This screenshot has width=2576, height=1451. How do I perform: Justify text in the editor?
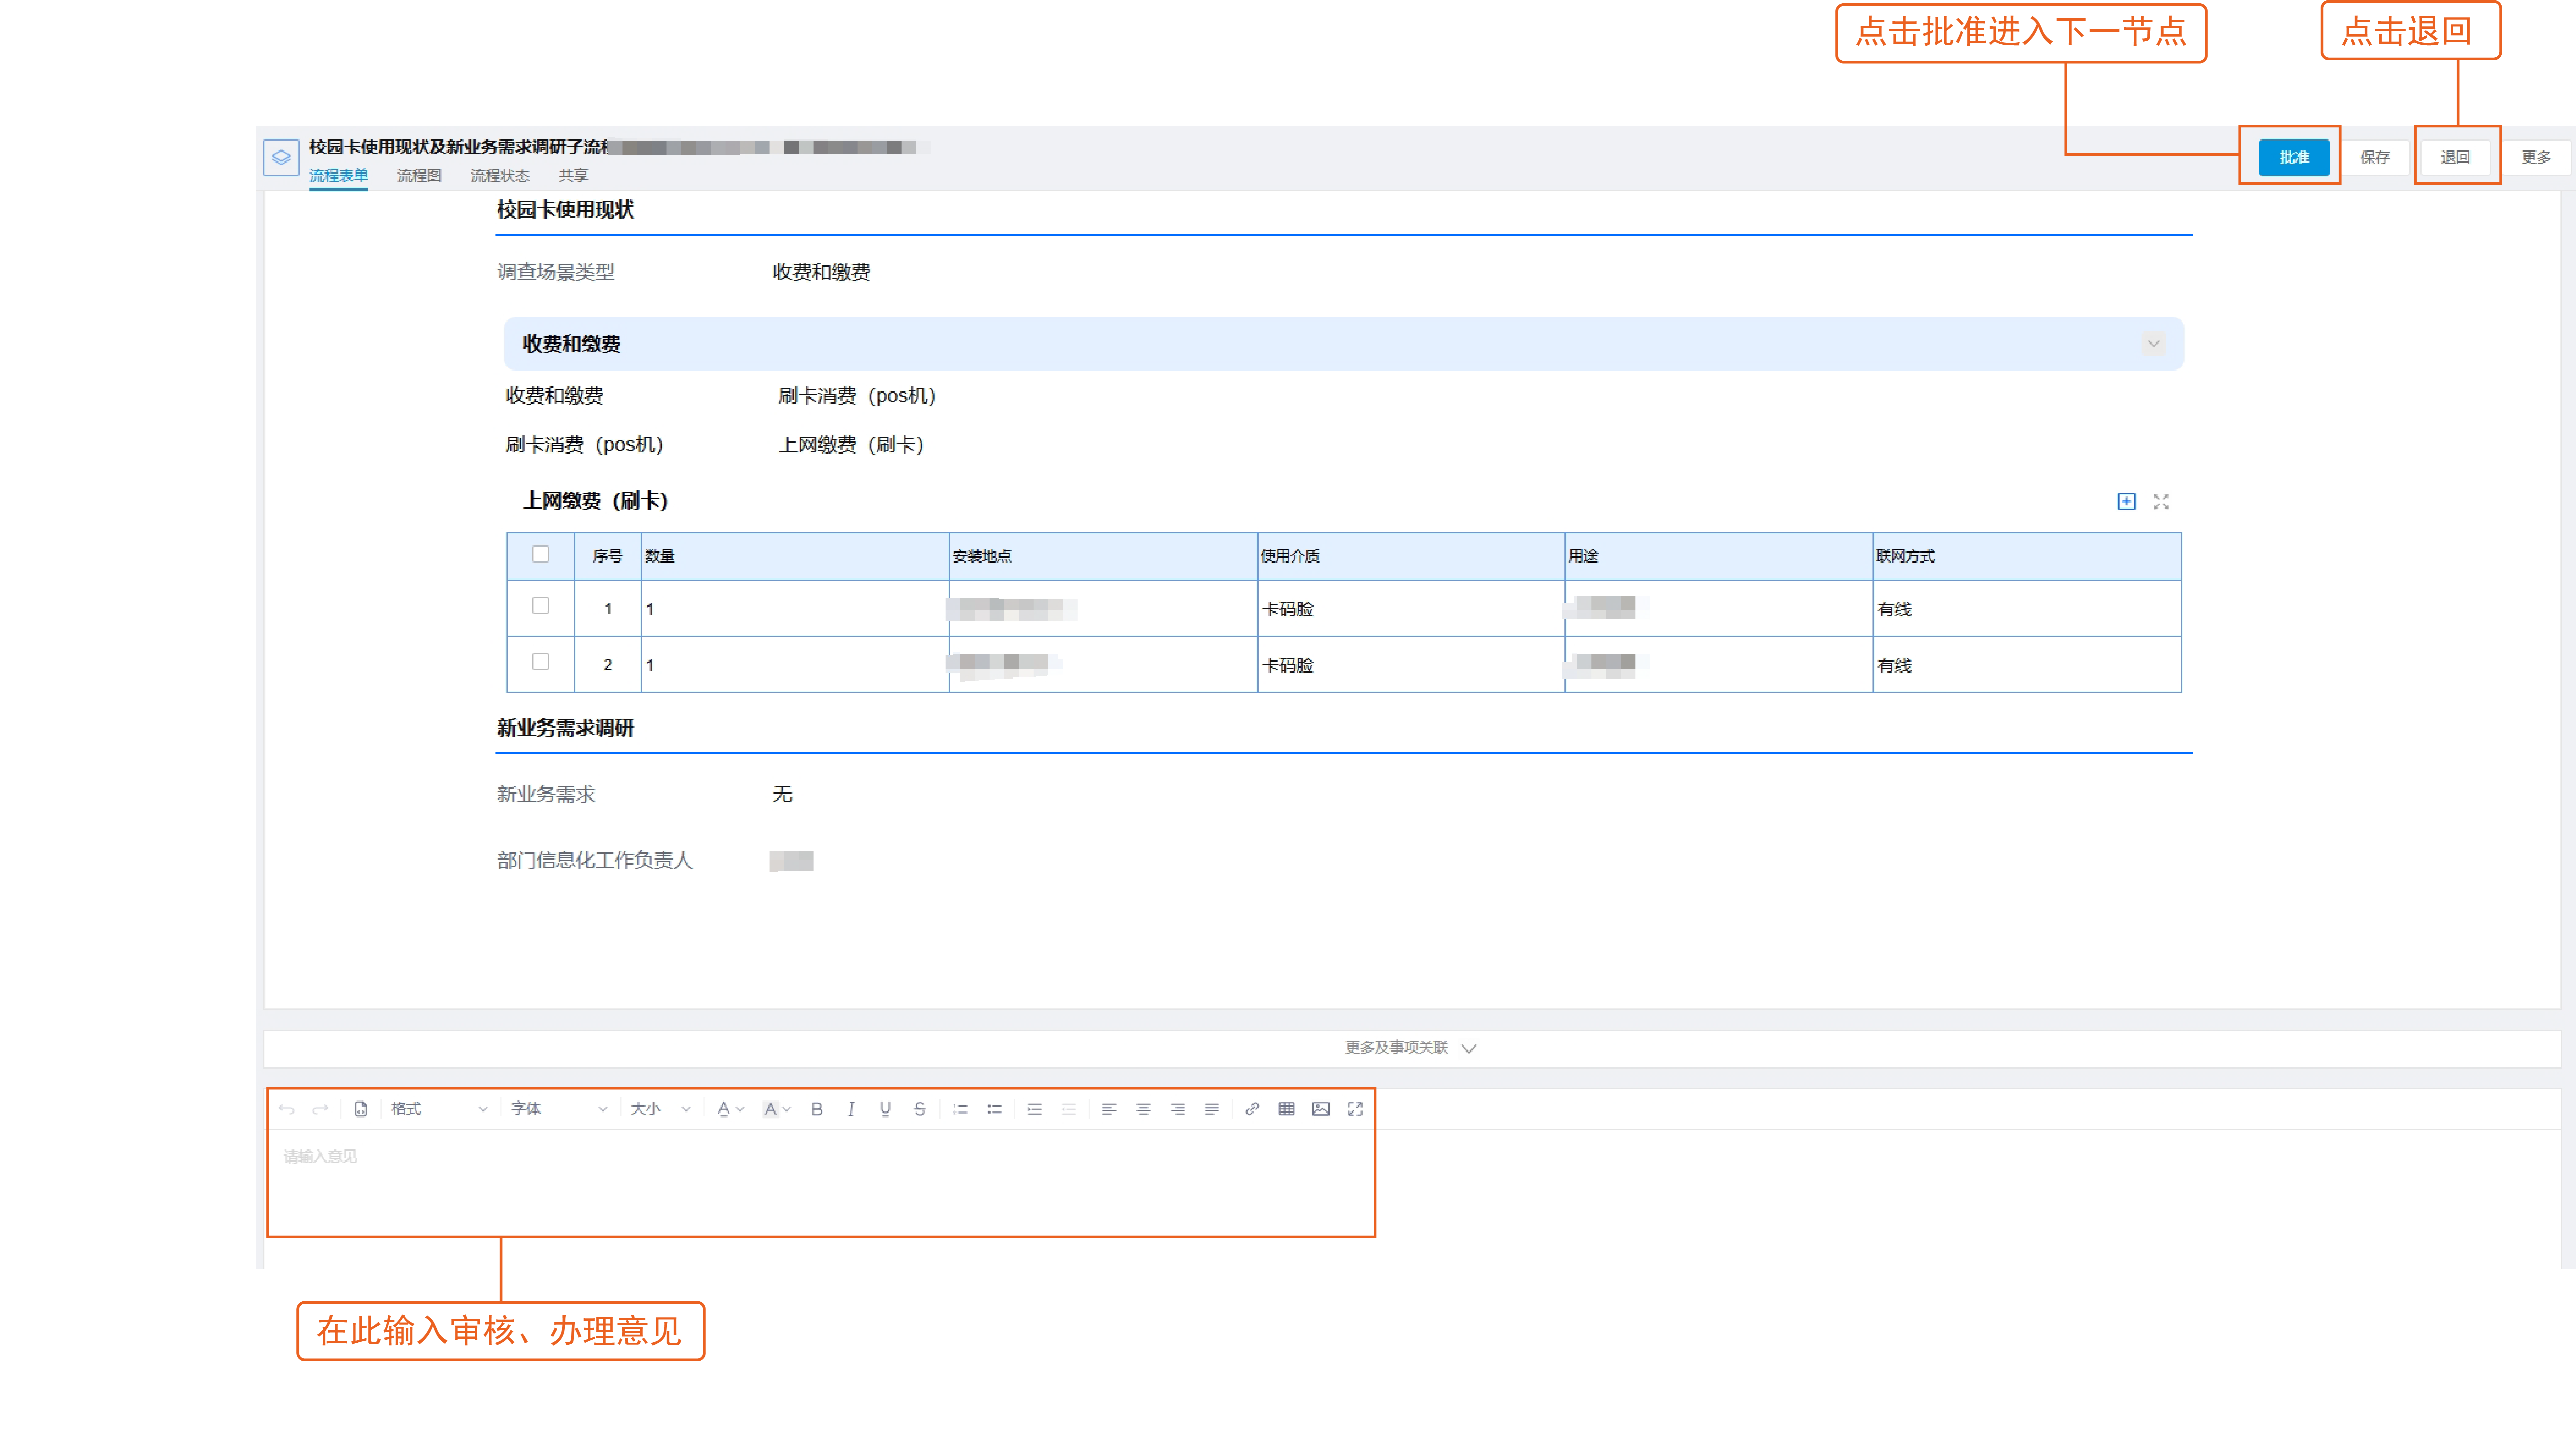pyautogui.click(x=1212, y=1109)
